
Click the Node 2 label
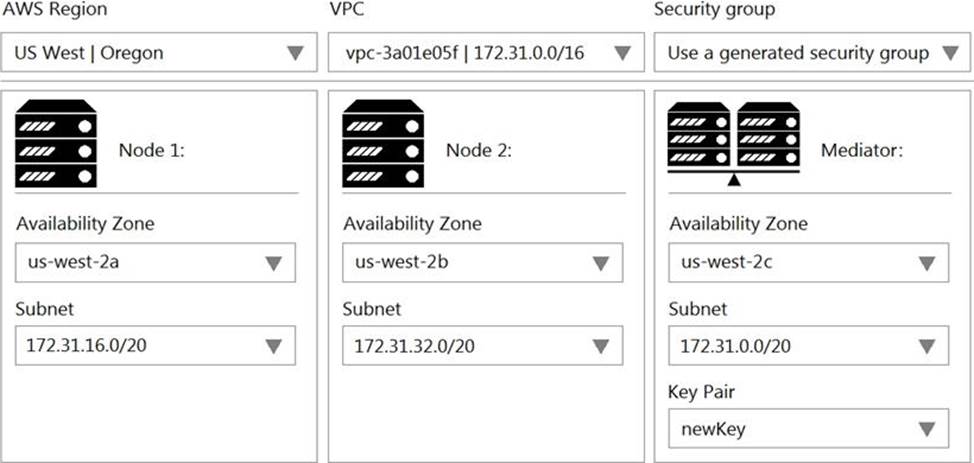(x=479, y=151)
